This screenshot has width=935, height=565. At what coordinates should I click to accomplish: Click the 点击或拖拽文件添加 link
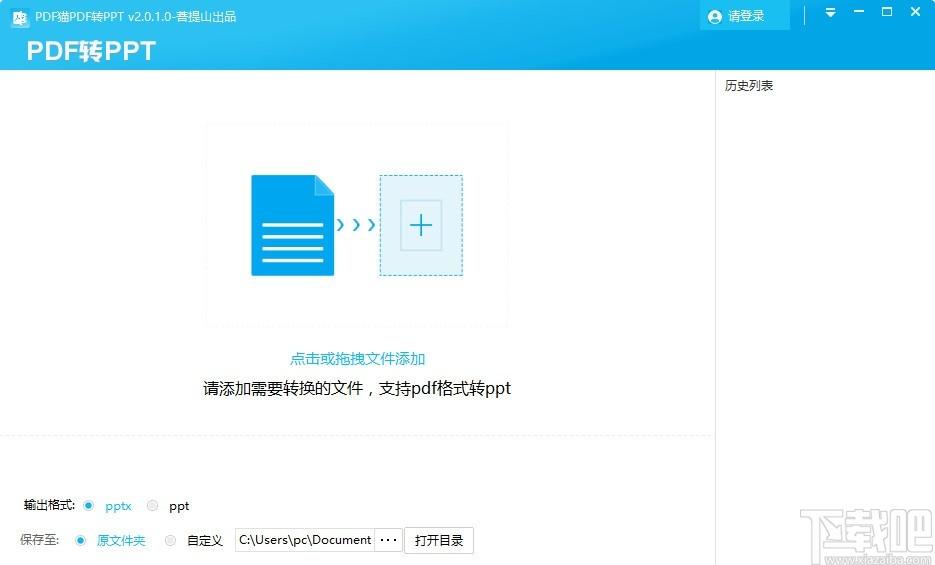pos(357,359)
